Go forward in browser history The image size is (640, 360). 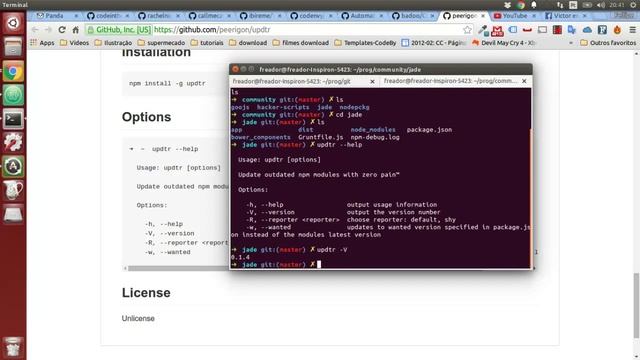pyautogui.click(x=48, y=30)
